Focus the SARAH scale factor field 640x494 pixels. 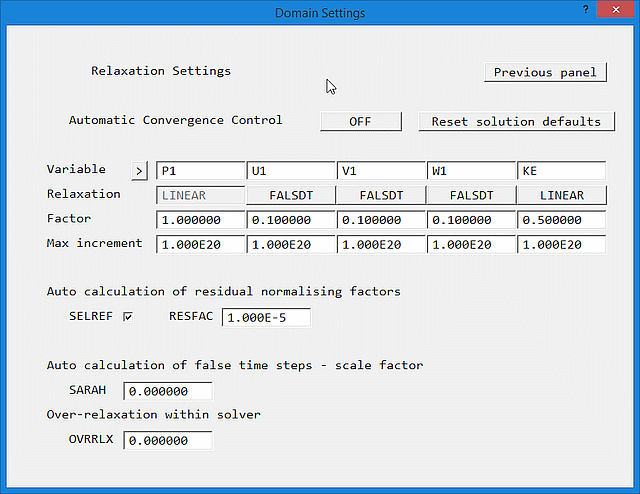[x=168, y=391]
